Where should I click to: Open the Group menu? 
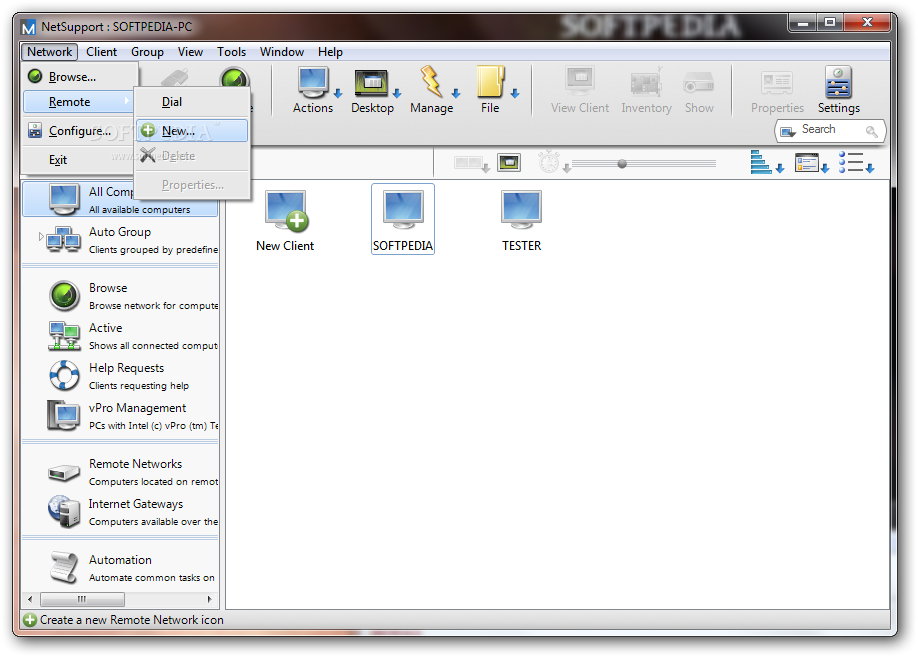click(147, 52)
